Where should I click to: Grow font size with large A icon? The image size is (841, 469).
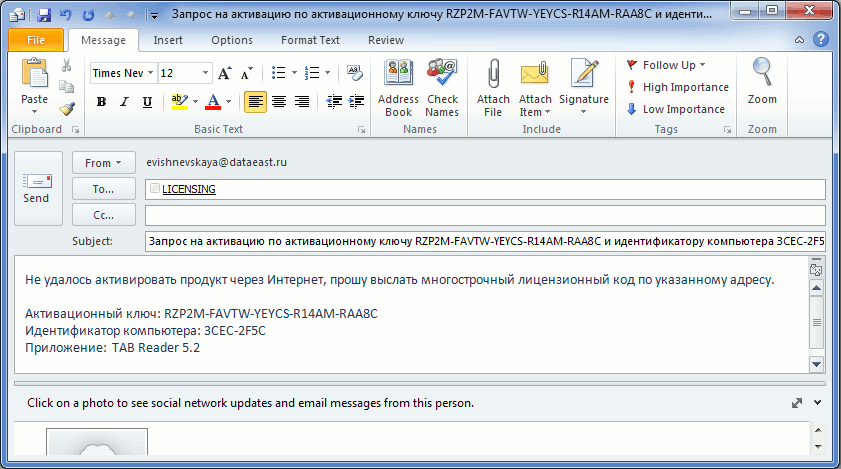coord(224,73)
